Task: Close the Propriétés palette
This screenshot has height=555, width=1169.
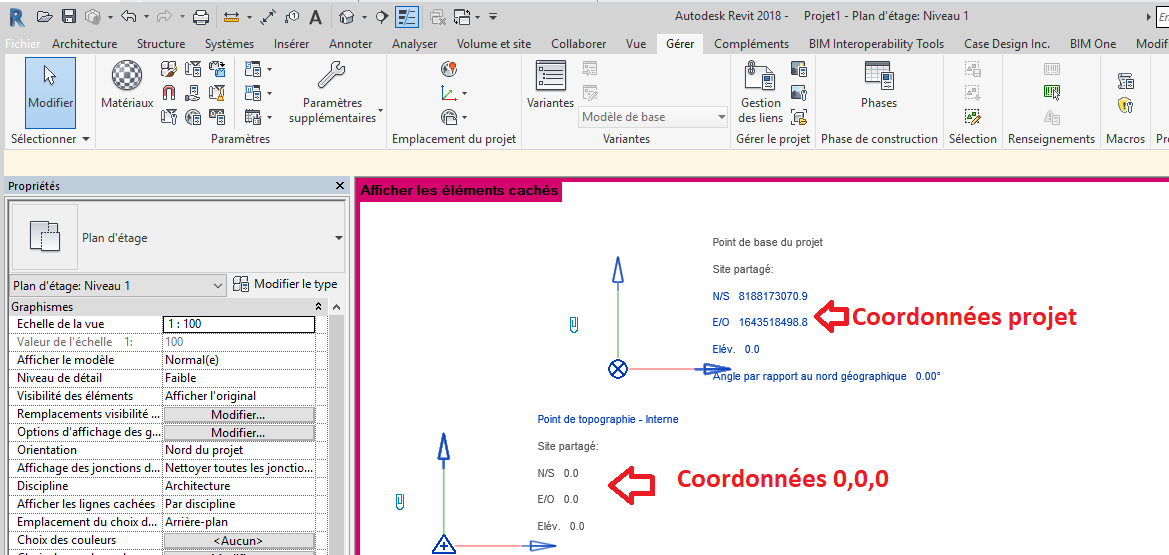Action: (x=340, y=186)
